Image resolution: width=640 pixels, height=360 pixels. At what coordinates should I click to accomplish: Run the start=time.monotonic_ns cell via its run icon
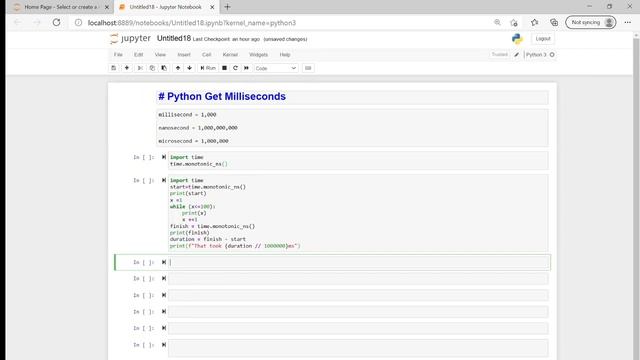pyautogui.click(x=164, y=180)
